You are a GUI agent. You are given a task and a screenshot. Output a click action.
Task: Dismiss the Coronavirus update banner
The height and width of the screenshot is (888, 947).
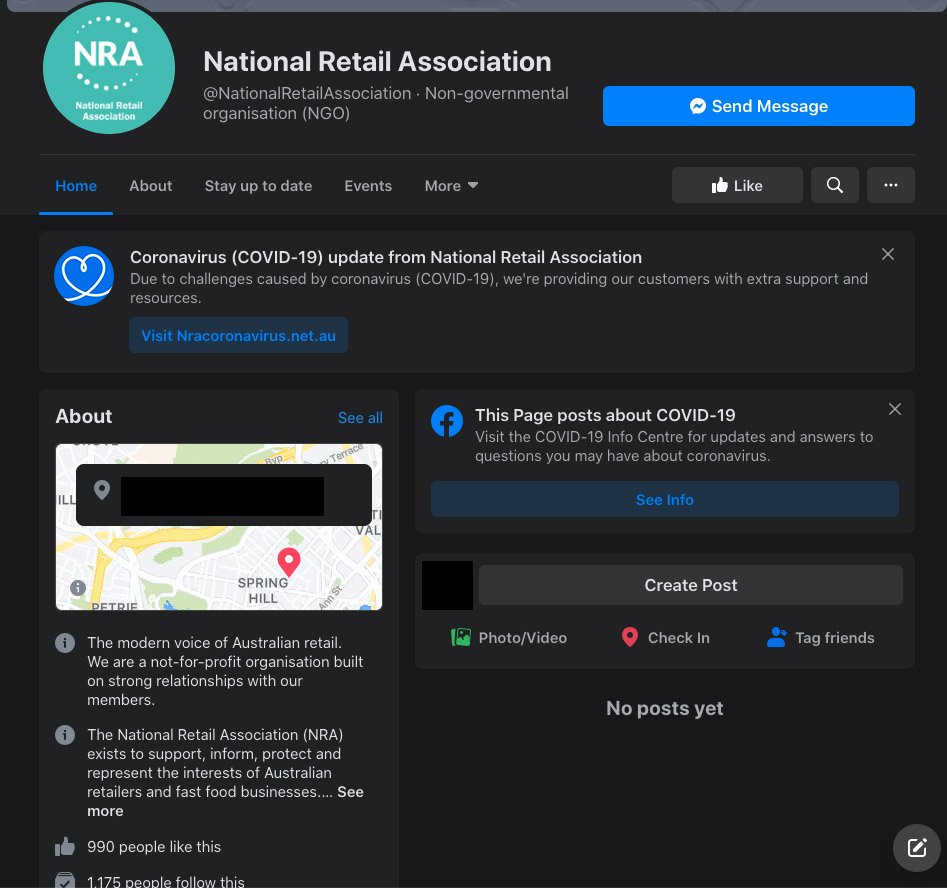coord(887,254)
